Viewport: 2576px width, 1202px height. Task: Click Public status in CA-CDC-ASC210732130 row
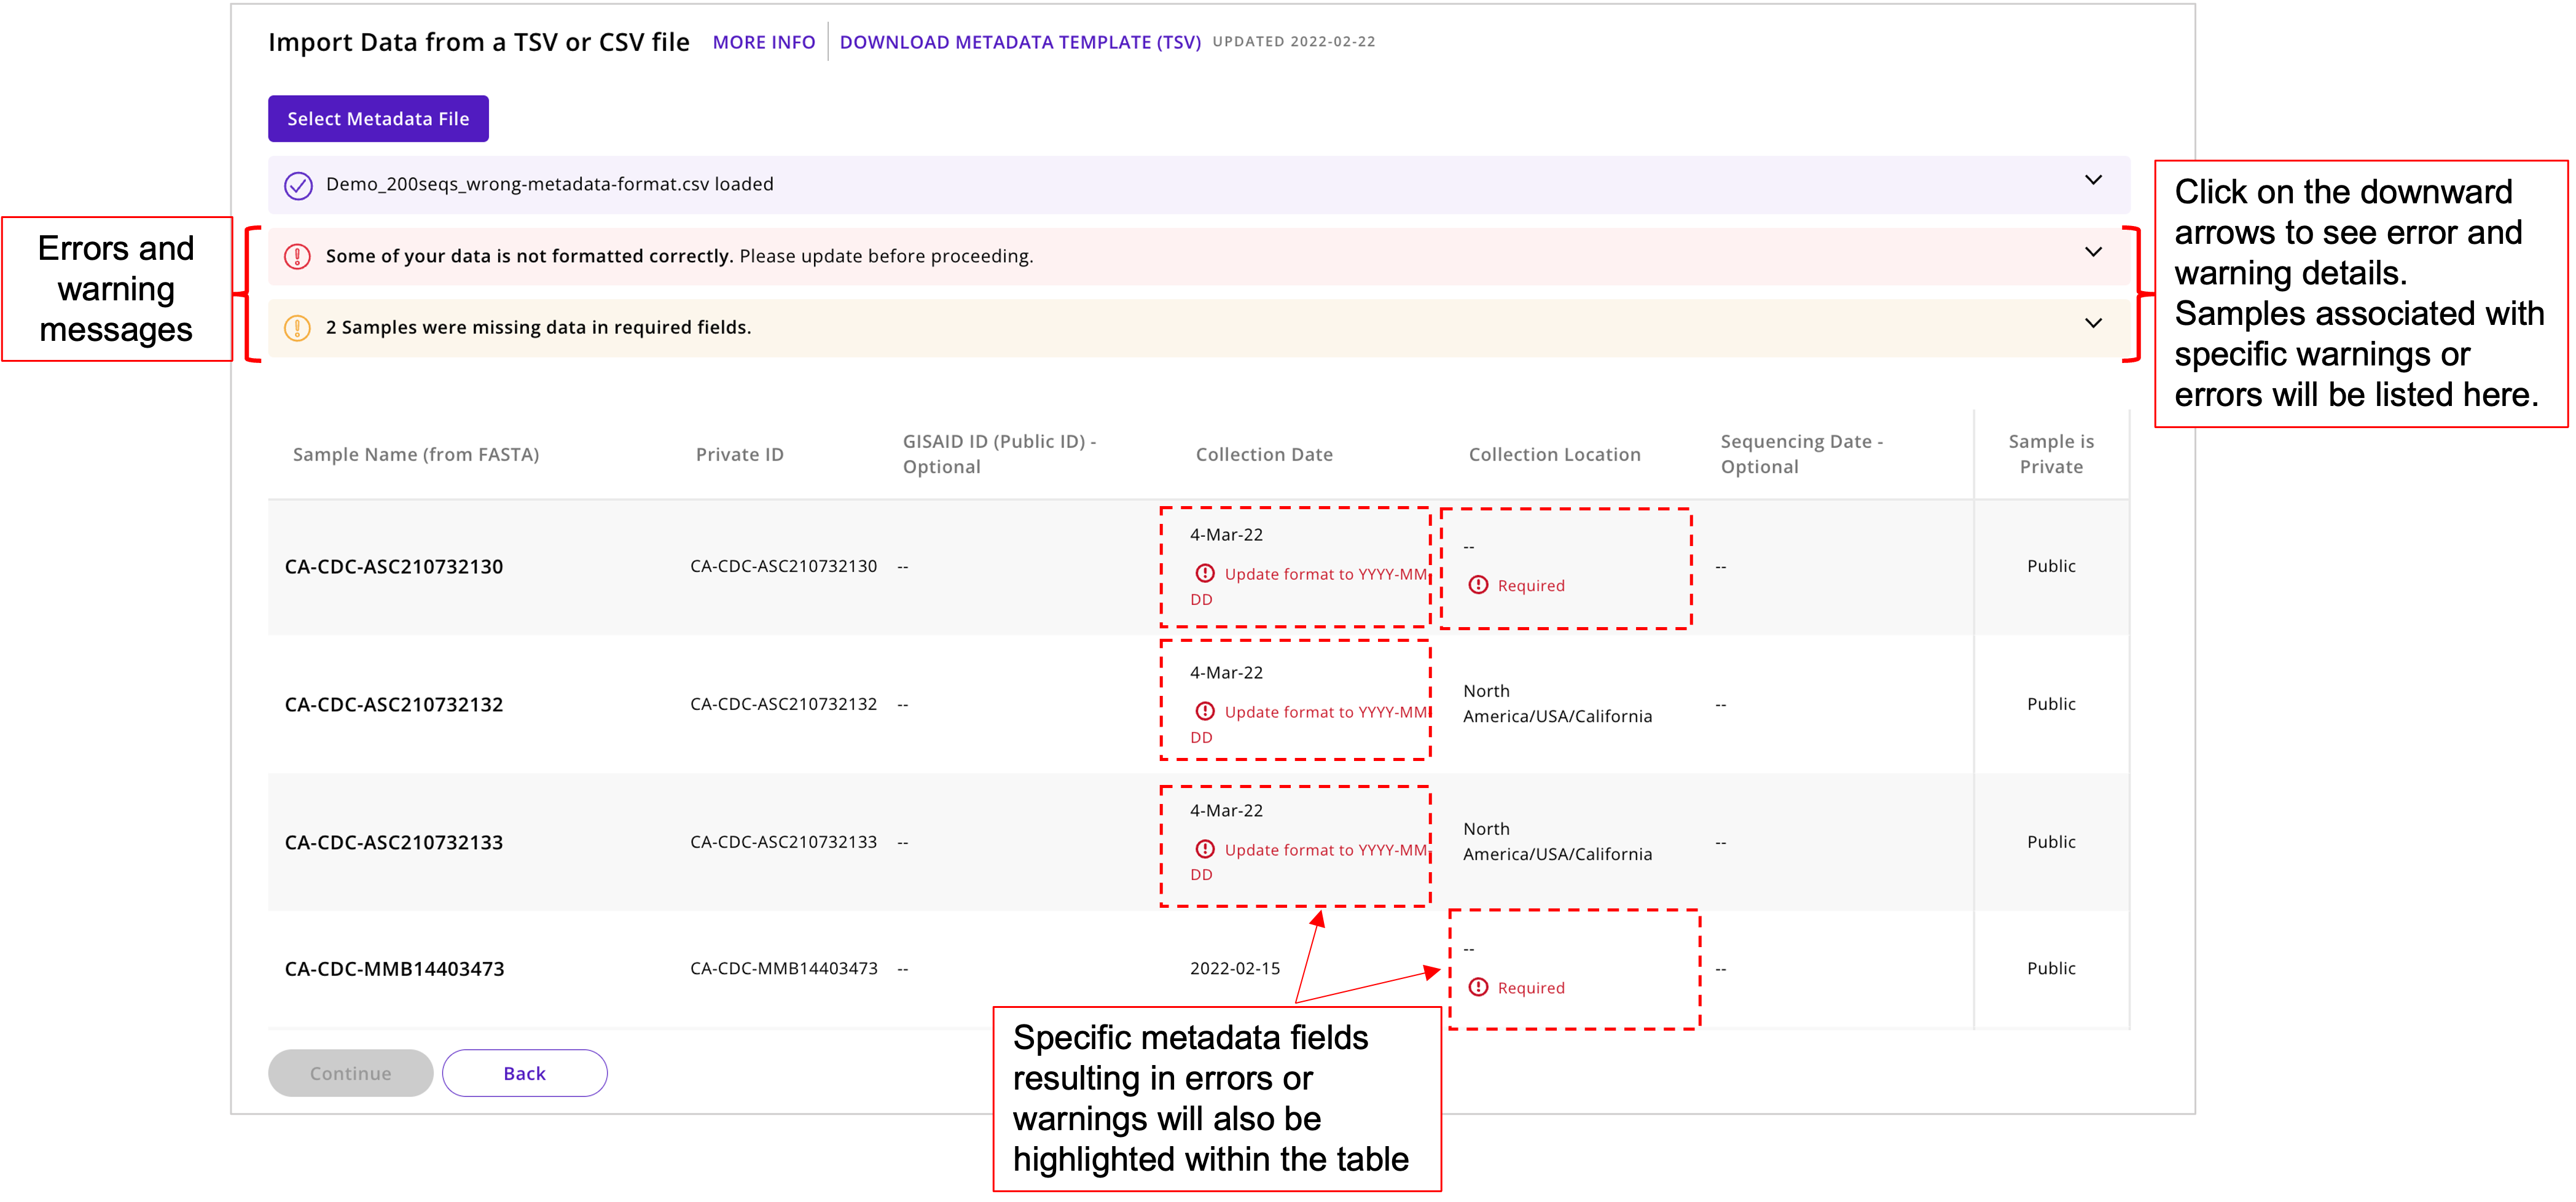[2051, 566]
